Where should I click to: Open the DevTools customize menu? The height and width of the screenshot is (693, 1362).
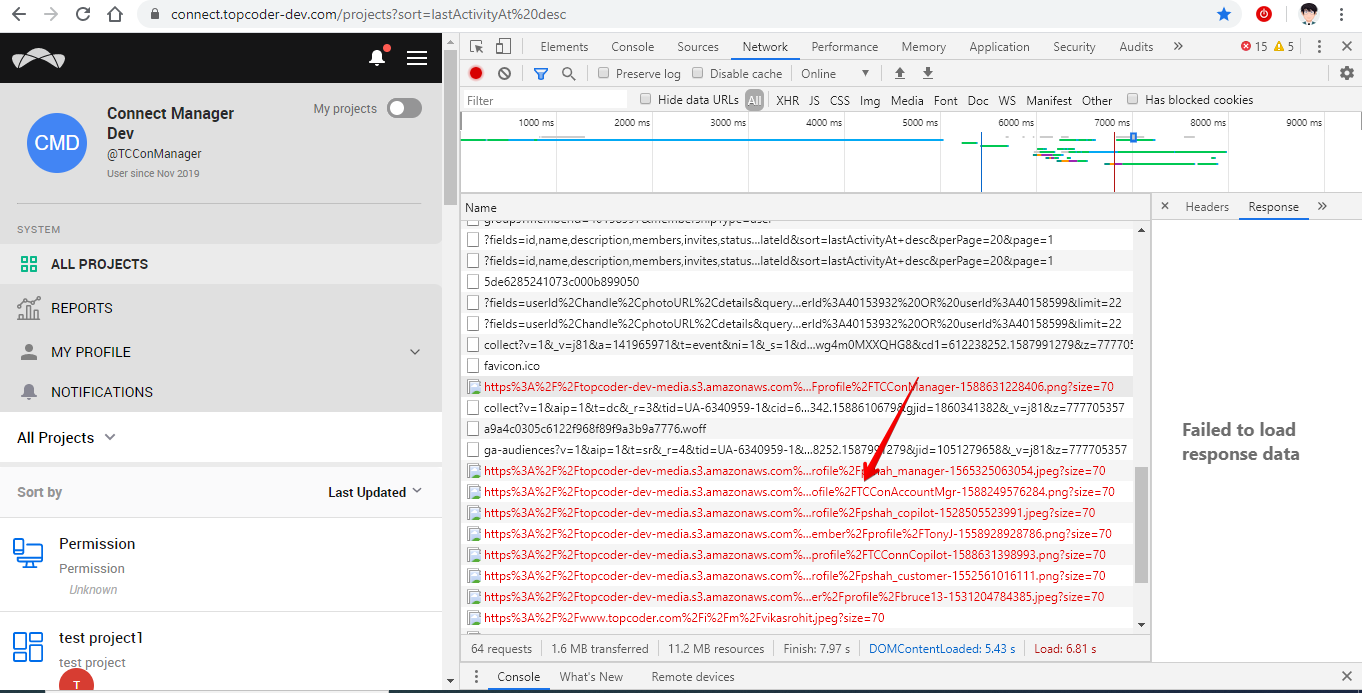[1319, 46]
